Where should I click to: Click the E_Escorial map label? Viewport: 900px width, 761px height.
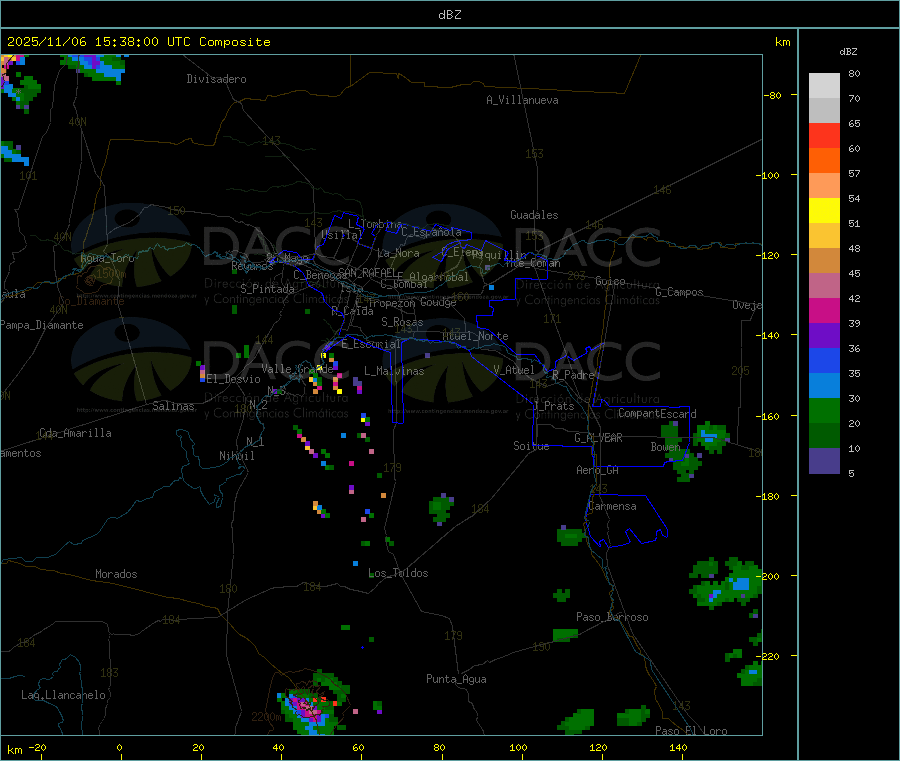(371, 344)
